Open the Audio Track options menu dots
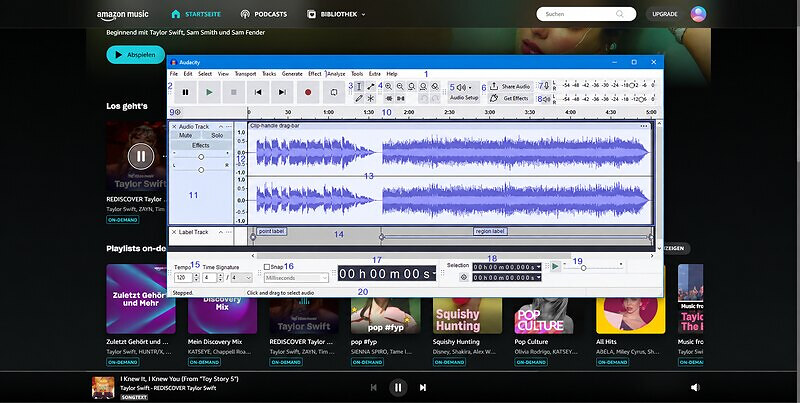 [229, 127]
